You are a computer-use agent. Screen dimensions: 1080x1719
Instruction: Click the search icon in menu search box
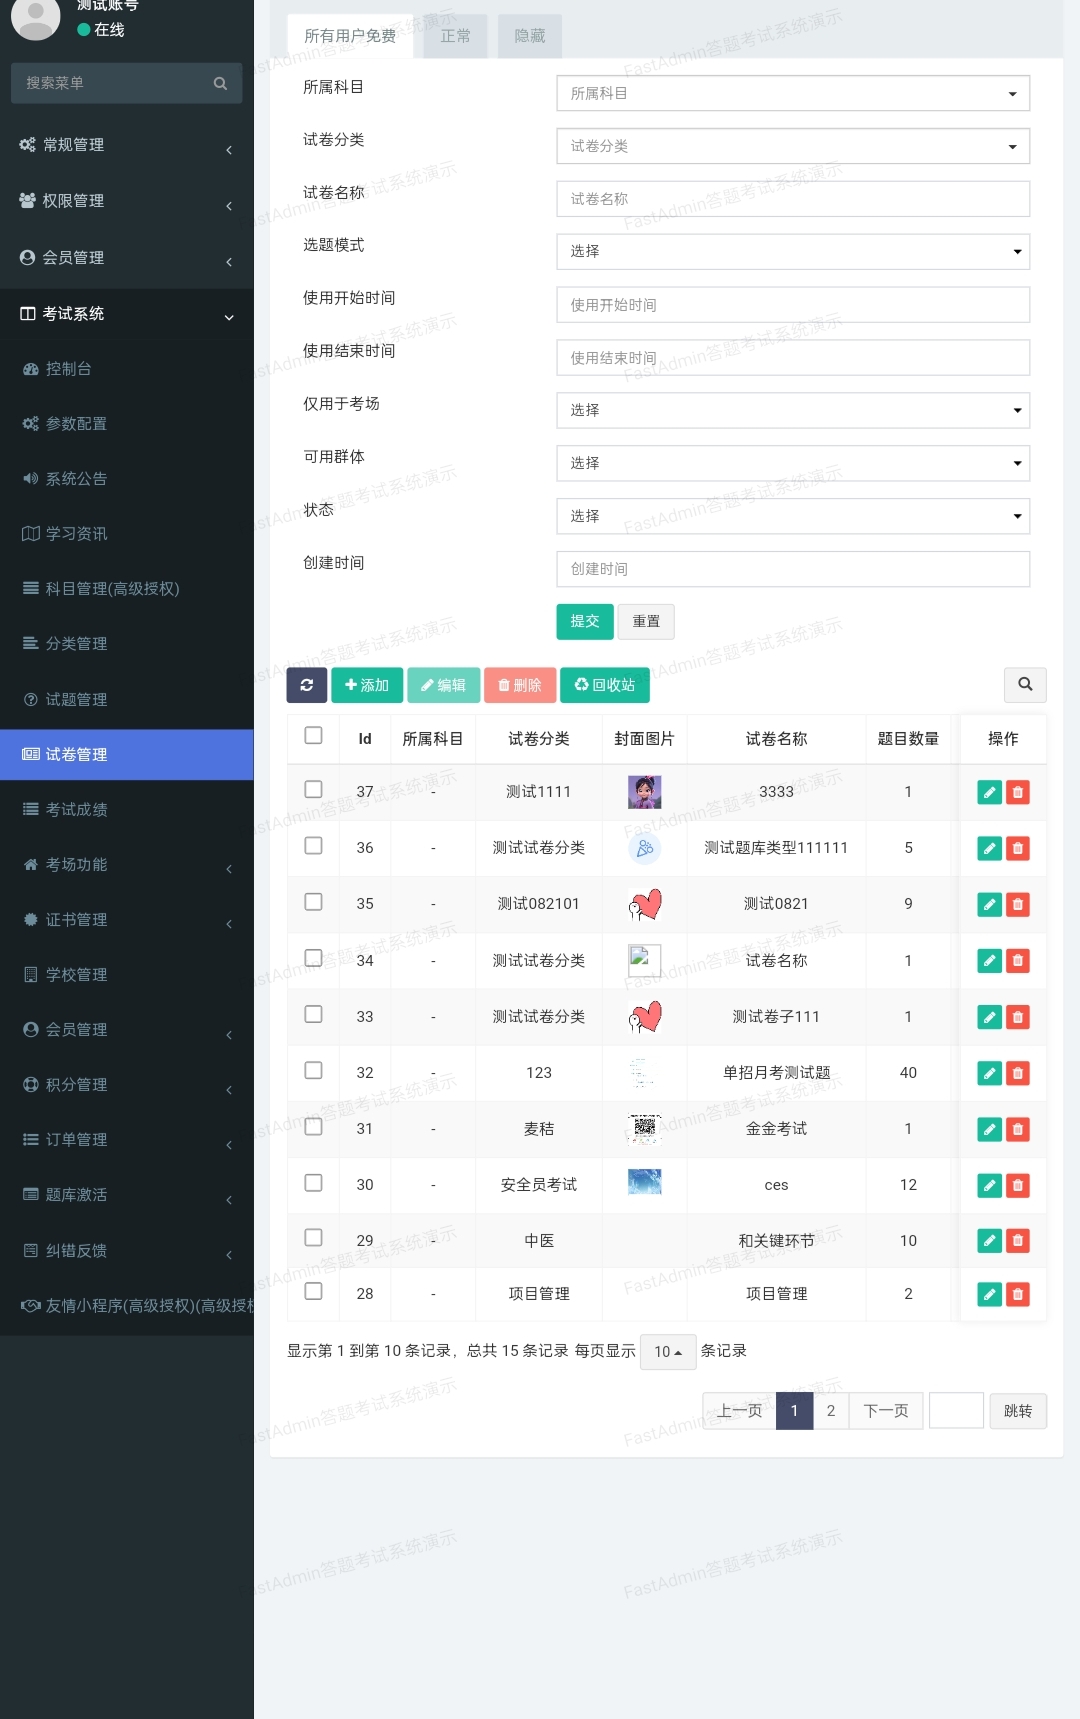coord(220,83)
